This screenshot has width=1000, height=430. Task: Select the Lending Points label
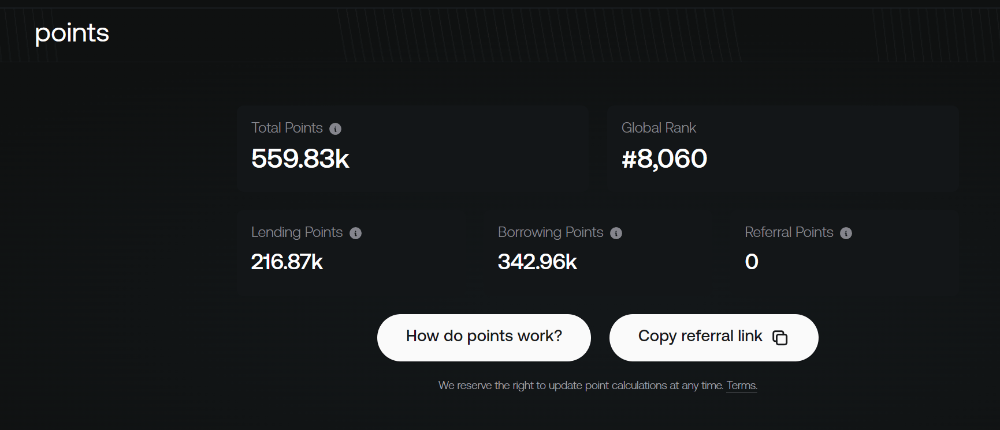pyautogui.click(x=297, y=232)
